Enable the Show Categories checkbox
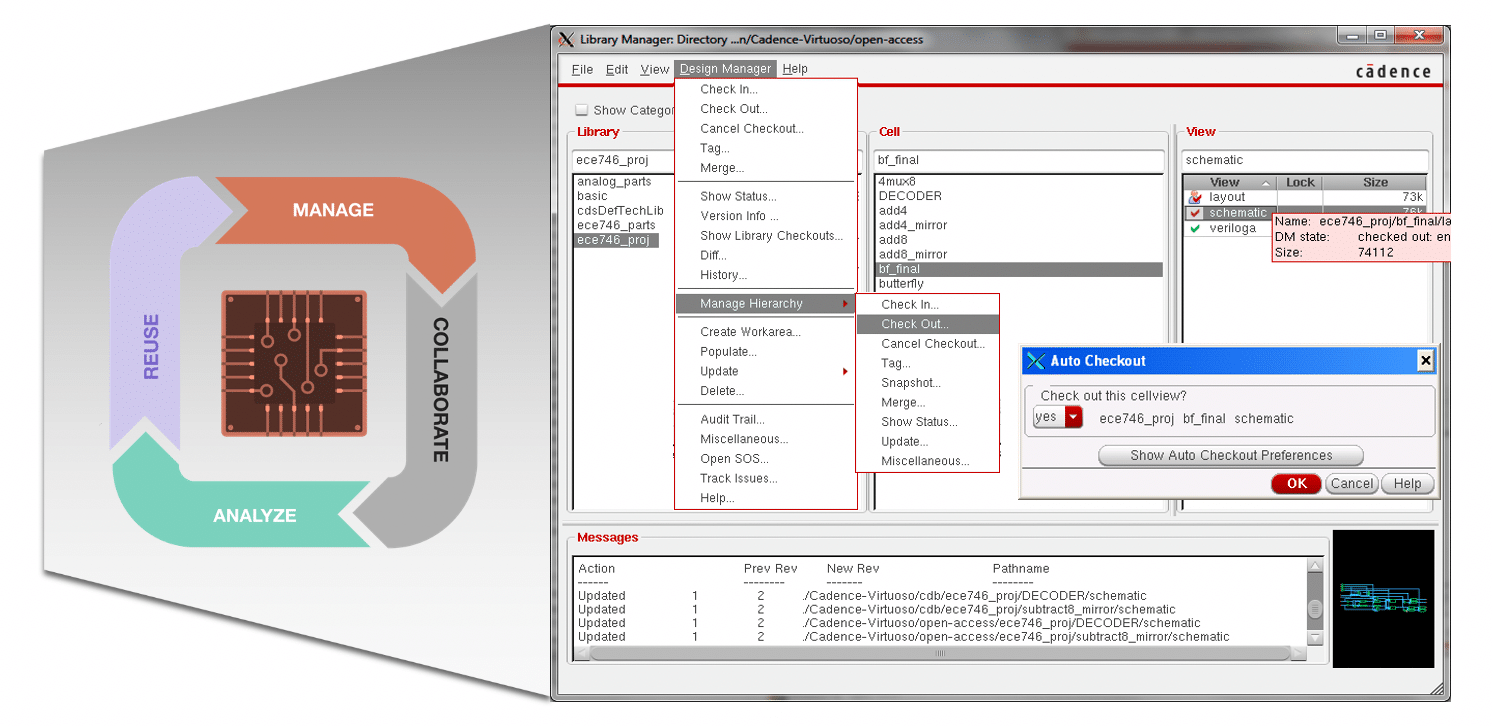The height and width of the screenshot is (726, 1492). pyautogui.click(x=583, y=110)
